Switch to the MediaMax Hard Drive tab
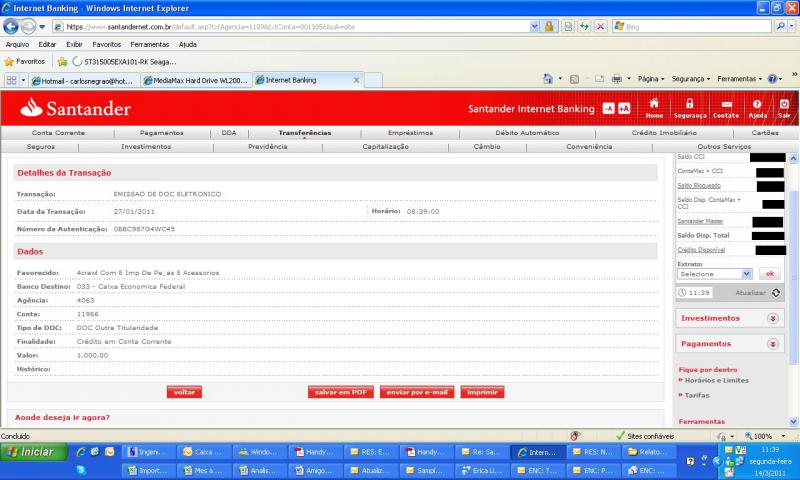Screen dimensions: 800x480 196,81
